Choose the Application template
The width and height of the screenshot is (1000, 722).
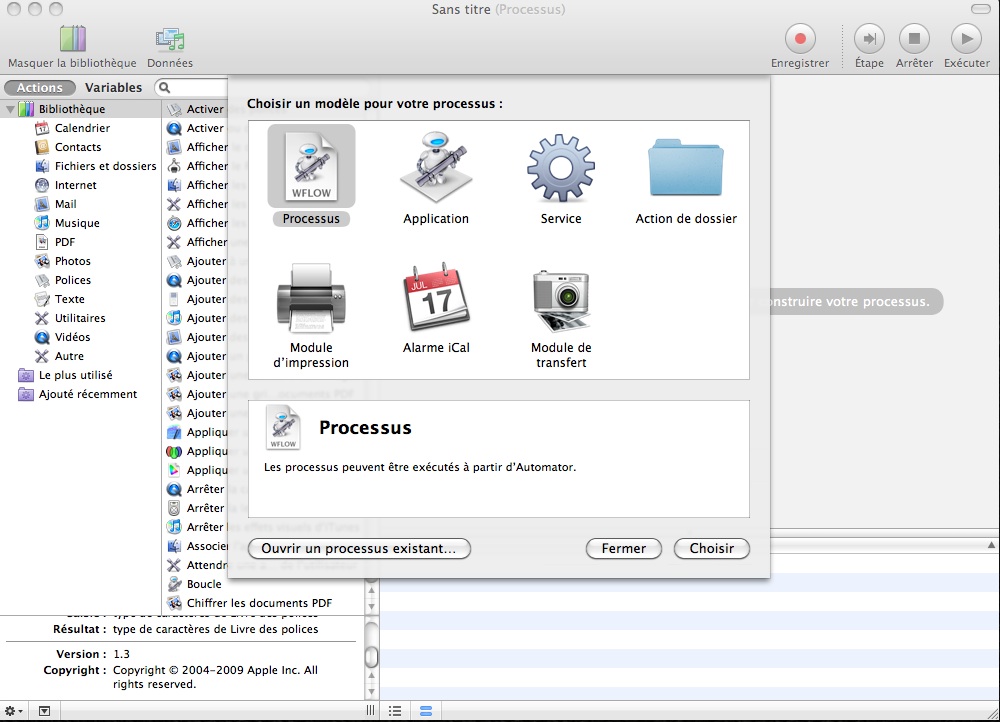[436, 175]
